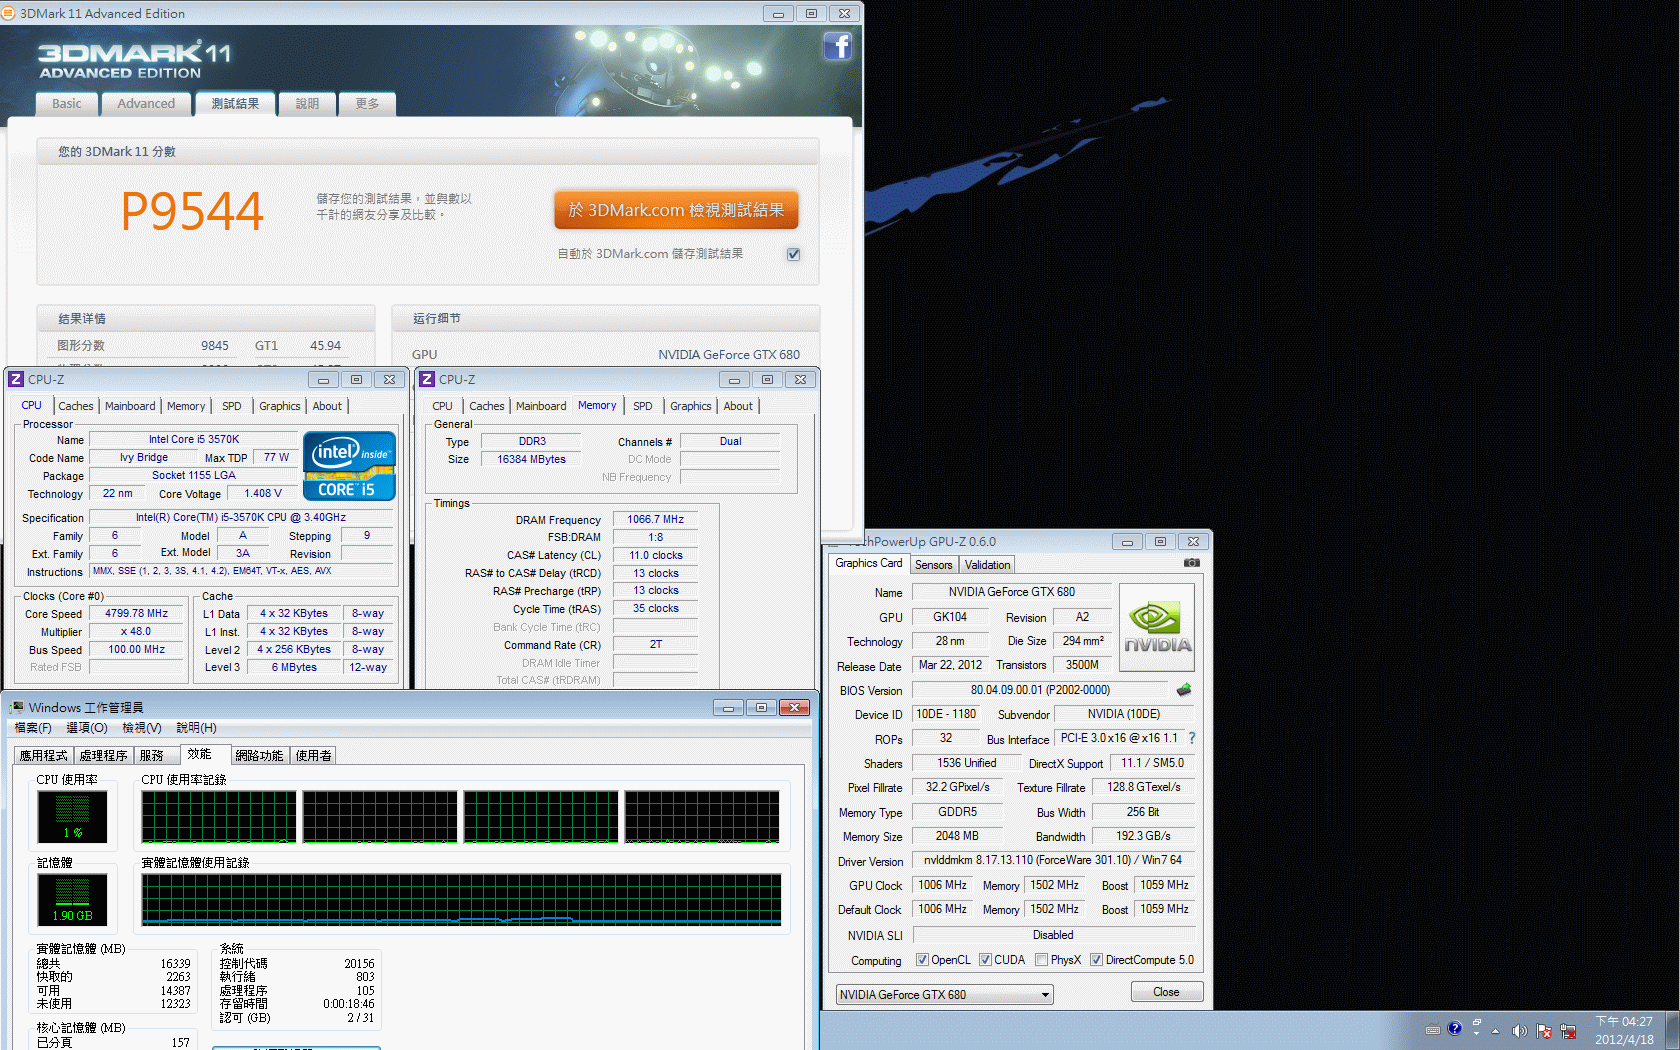Viewport: 1680px width, 1050px height.
Task: Open the volume speaker tray icon
Action: 1519,1031
